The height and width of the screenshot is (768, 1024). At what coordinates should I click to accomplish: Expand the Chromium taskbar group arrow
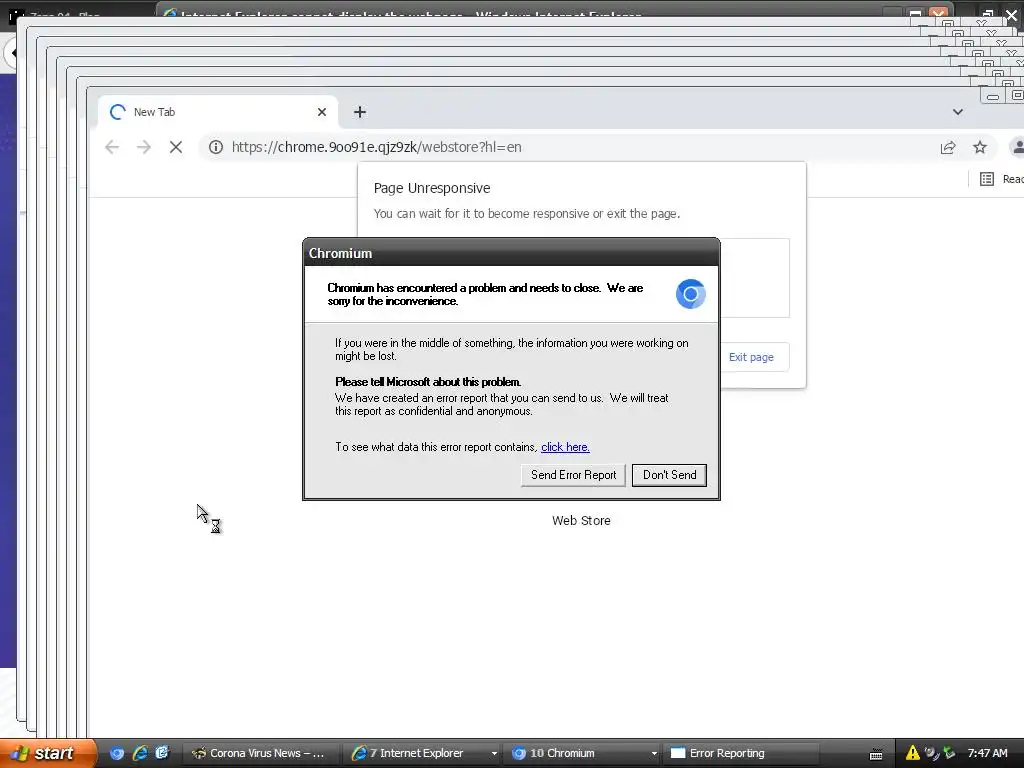[x=654, y=754]
